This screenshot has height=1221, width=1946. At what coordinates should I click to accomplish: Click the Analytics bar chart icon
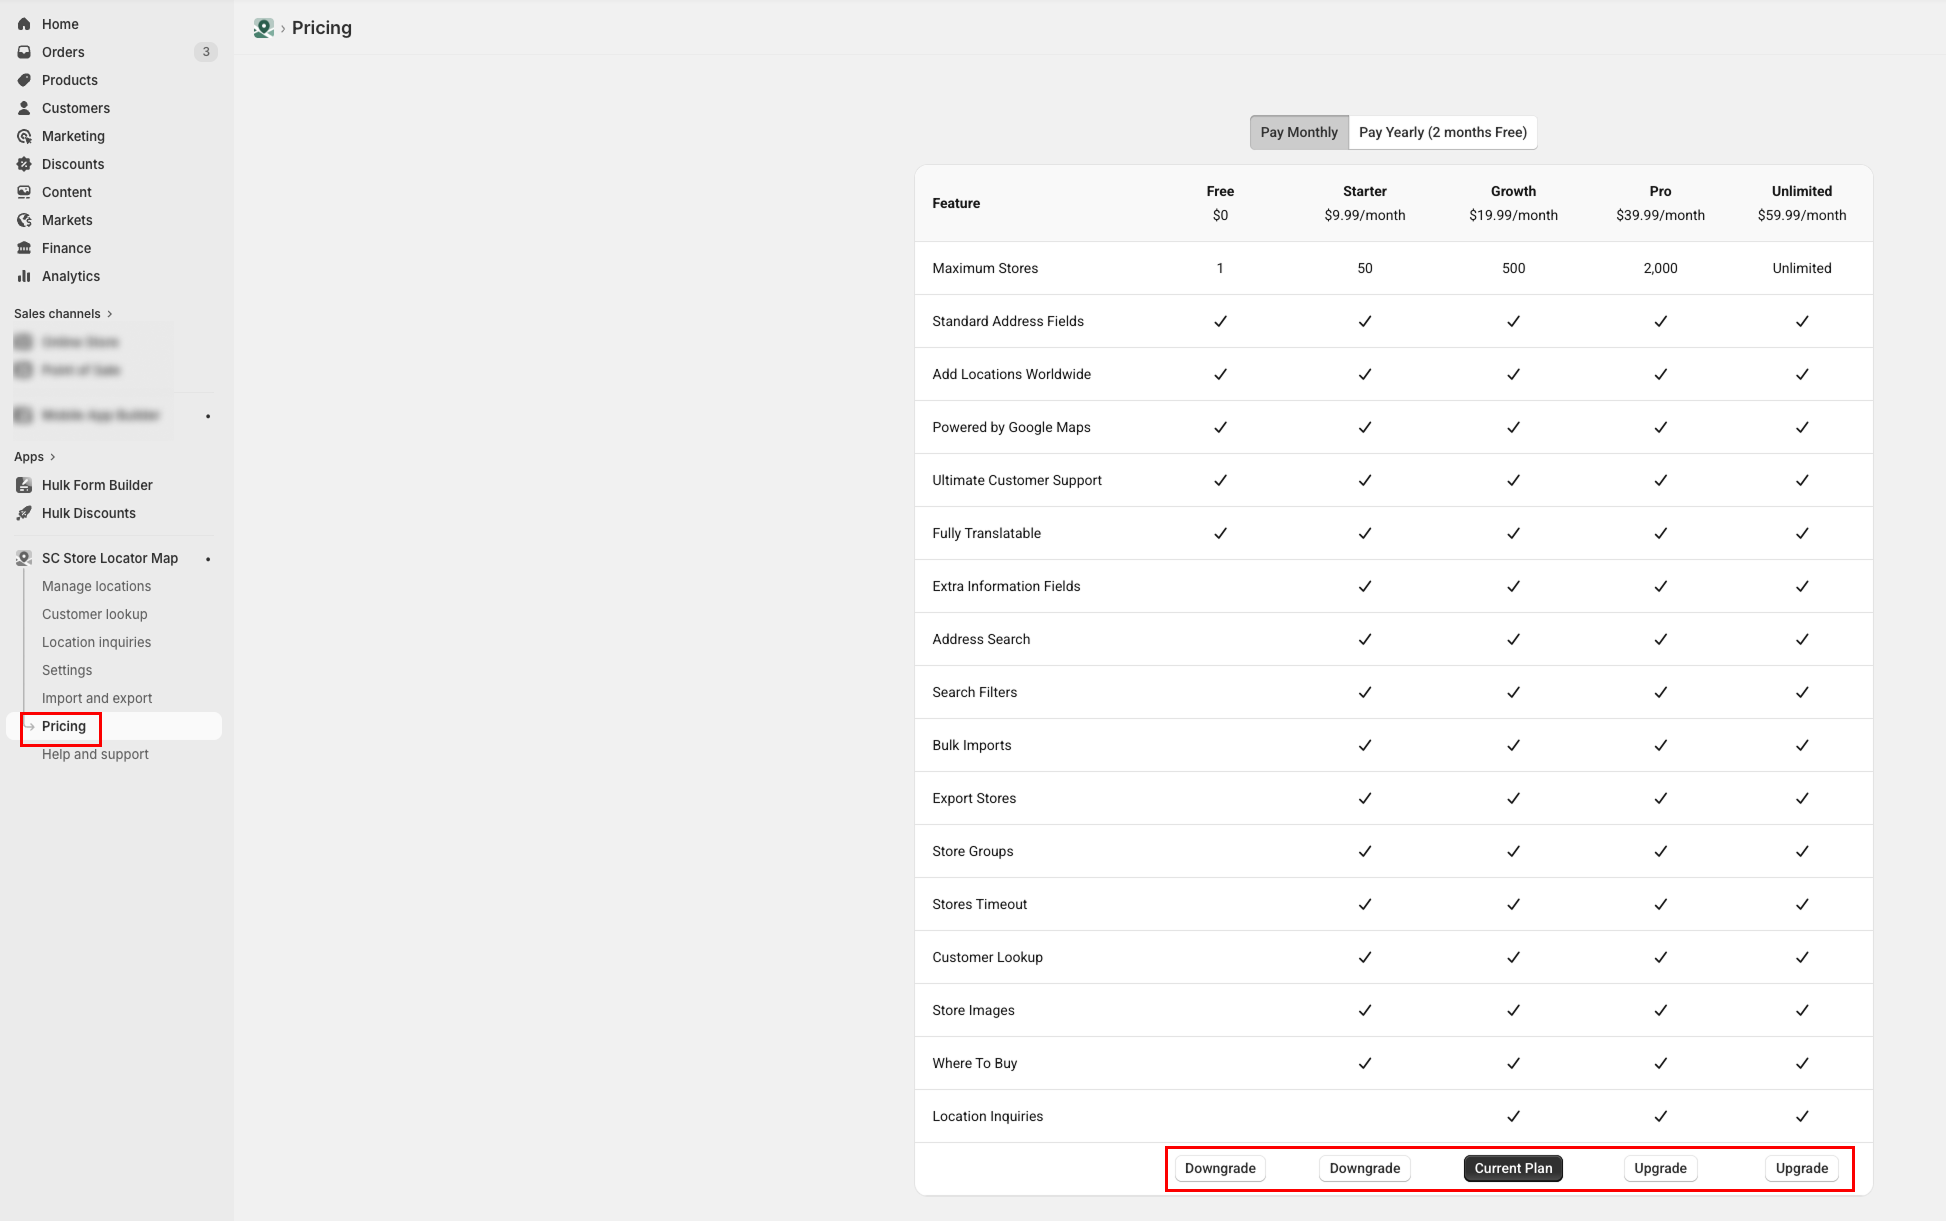pos(24,276)
